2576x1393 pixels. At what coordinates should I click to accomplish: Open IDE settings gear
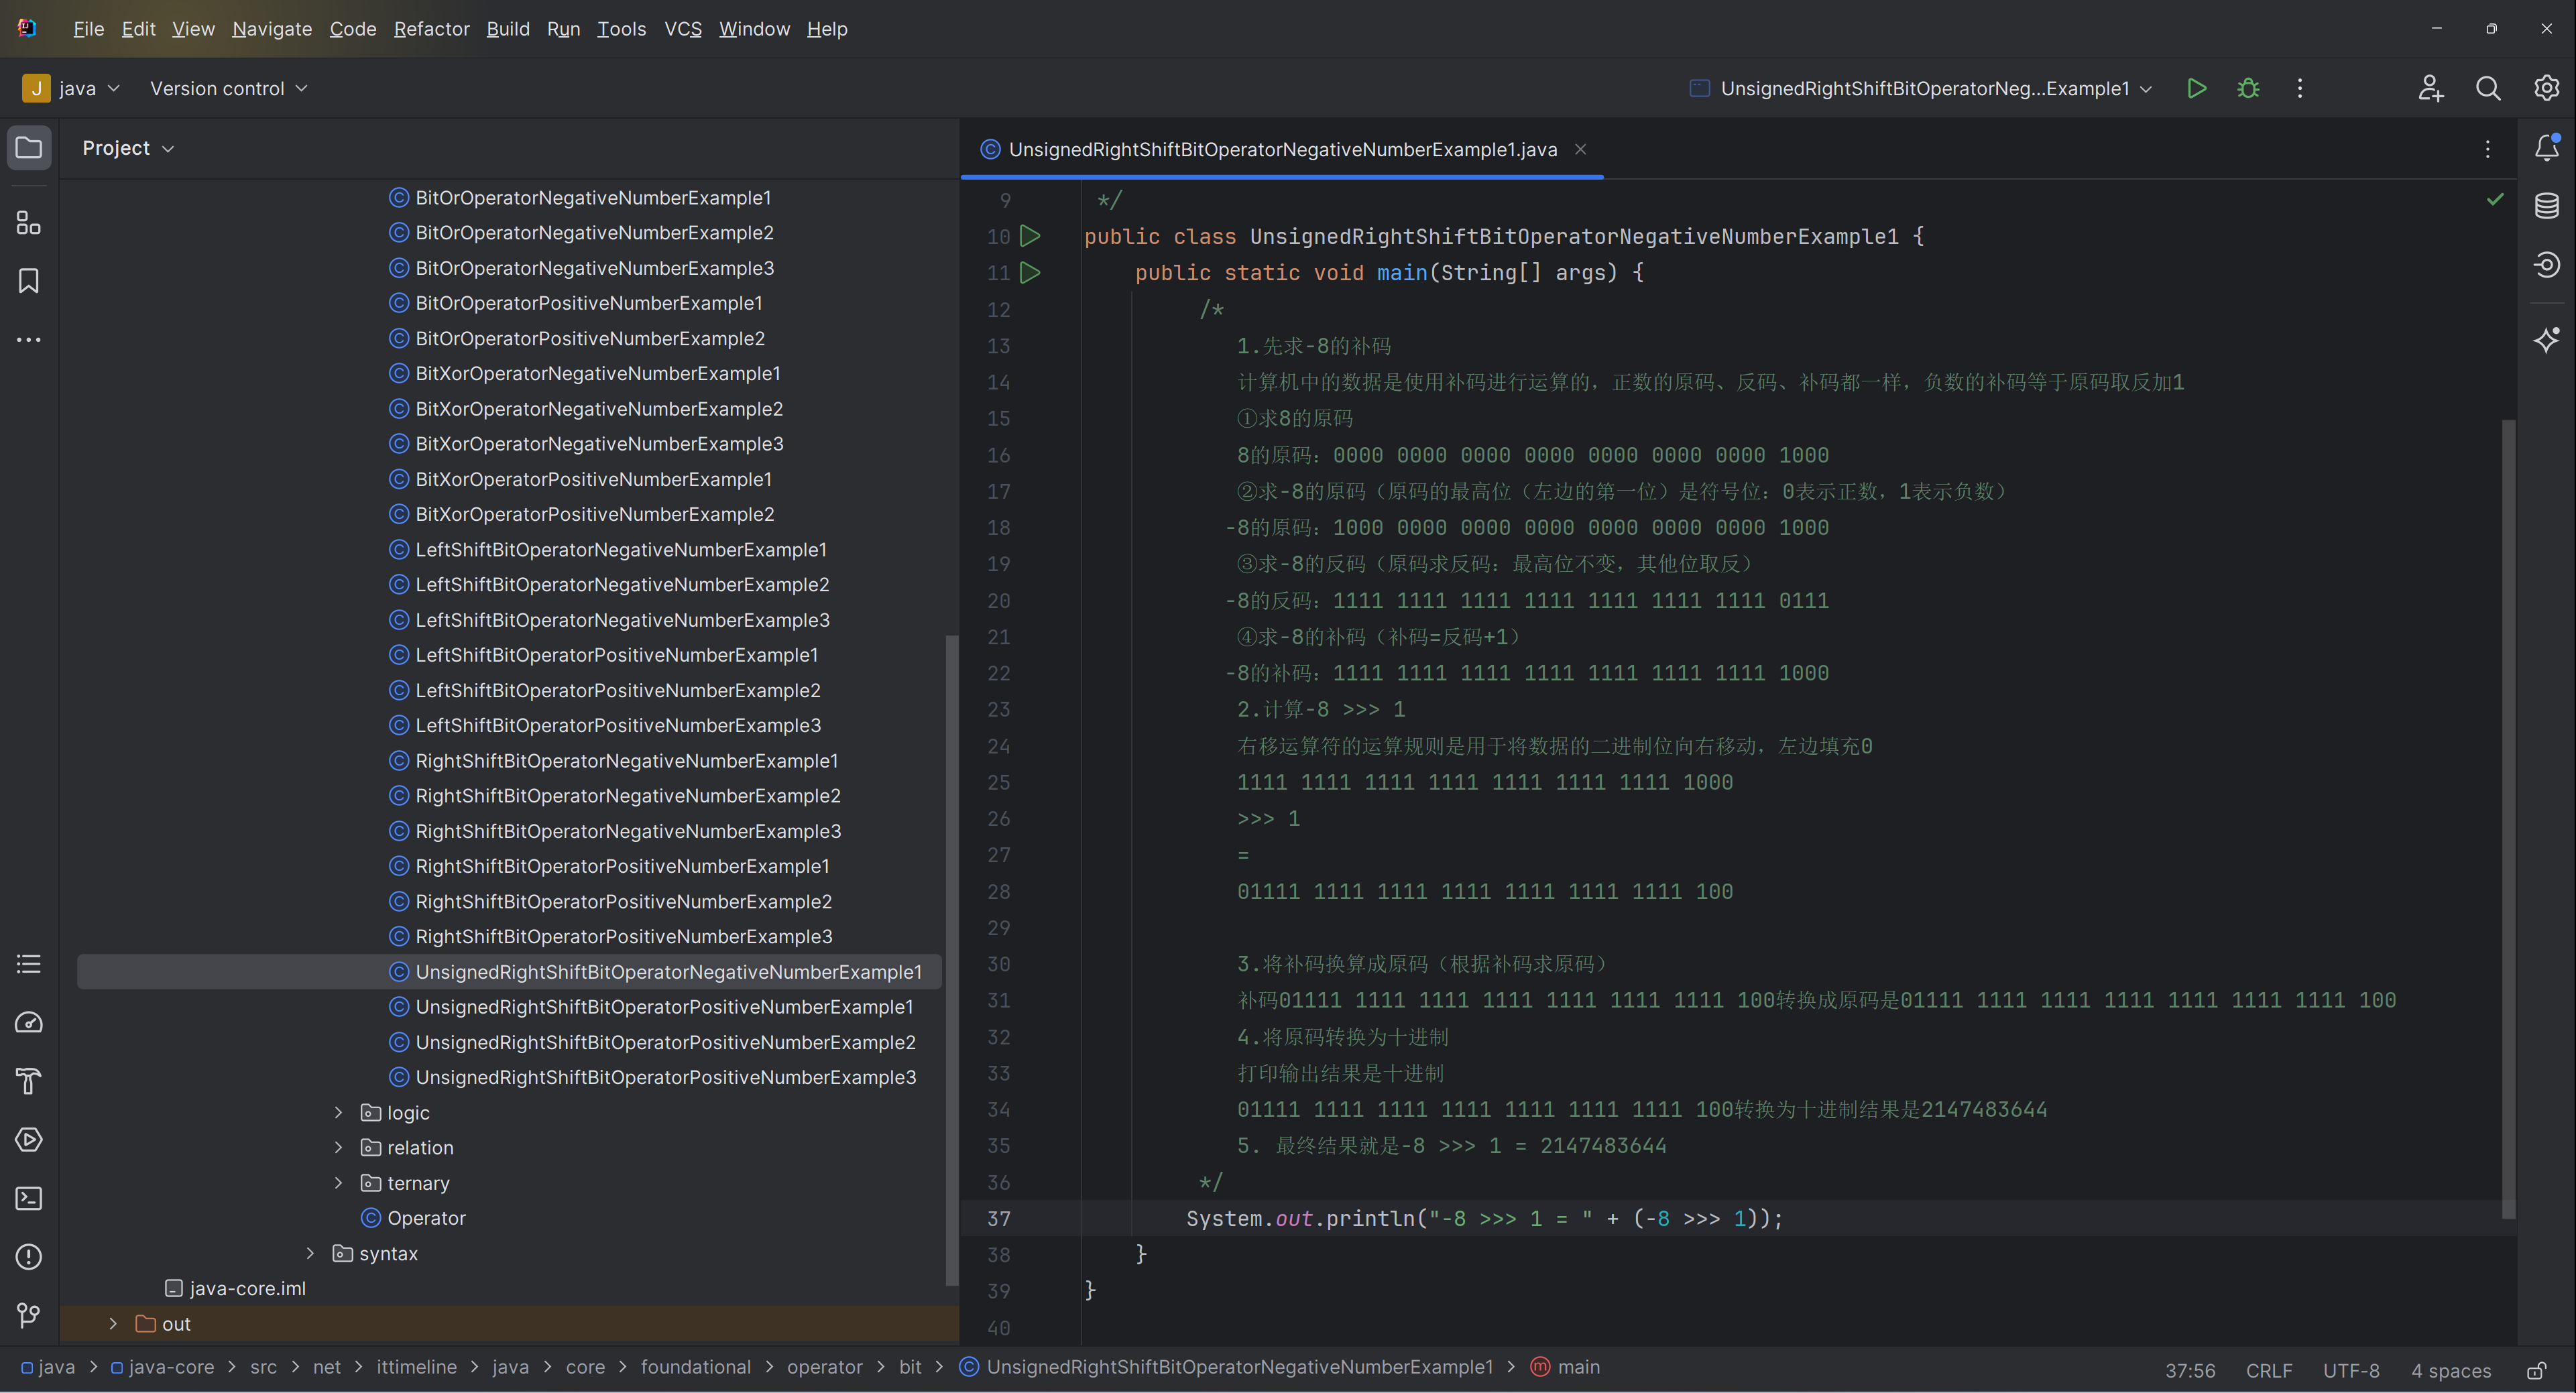click(x=2546, y=88)
